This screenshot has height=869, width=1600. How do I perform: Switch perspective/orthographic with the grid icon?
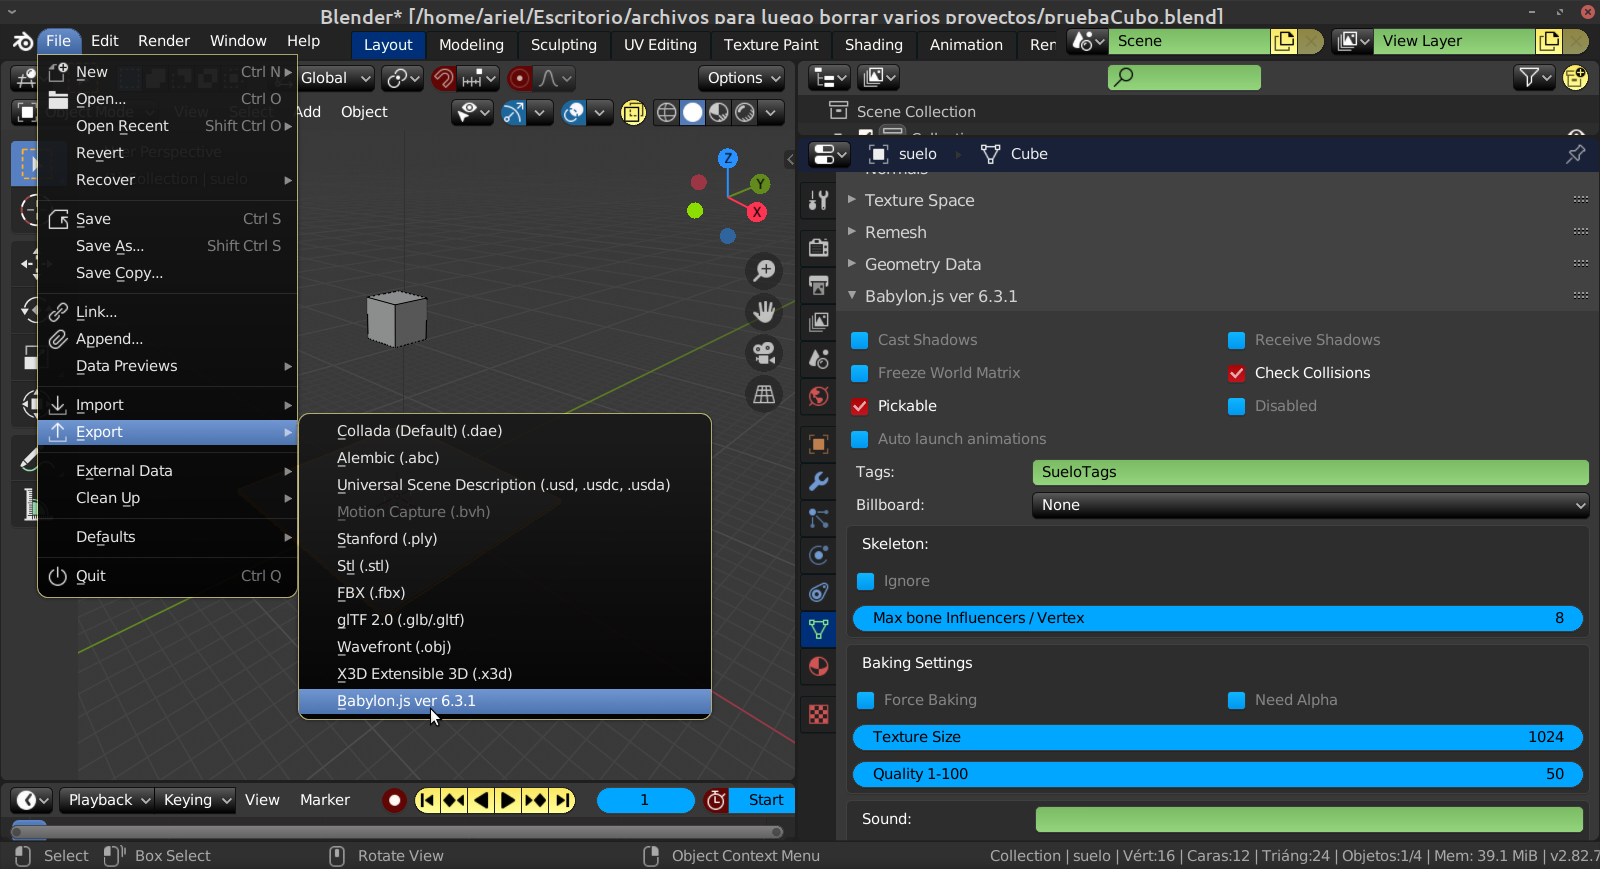pyautogui.click(x=764, y=395)
